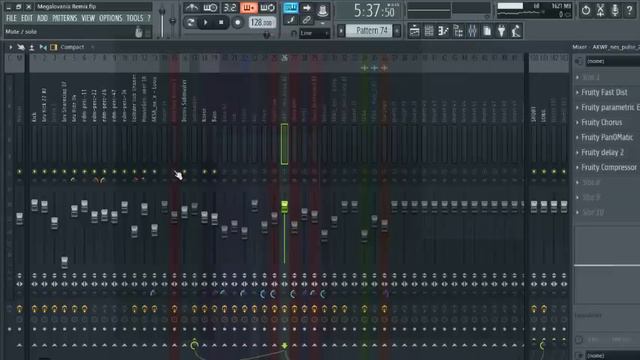
Task: Switch pattern/song mode button
Action: (190, 22)
